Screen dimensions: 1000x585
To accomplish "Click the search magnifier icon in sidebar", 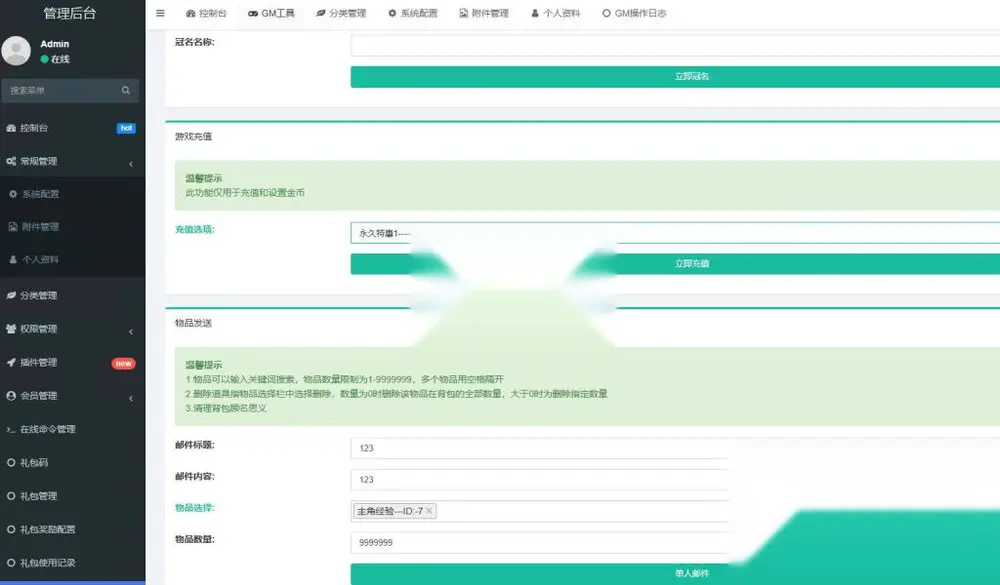I will coord(126,91).
